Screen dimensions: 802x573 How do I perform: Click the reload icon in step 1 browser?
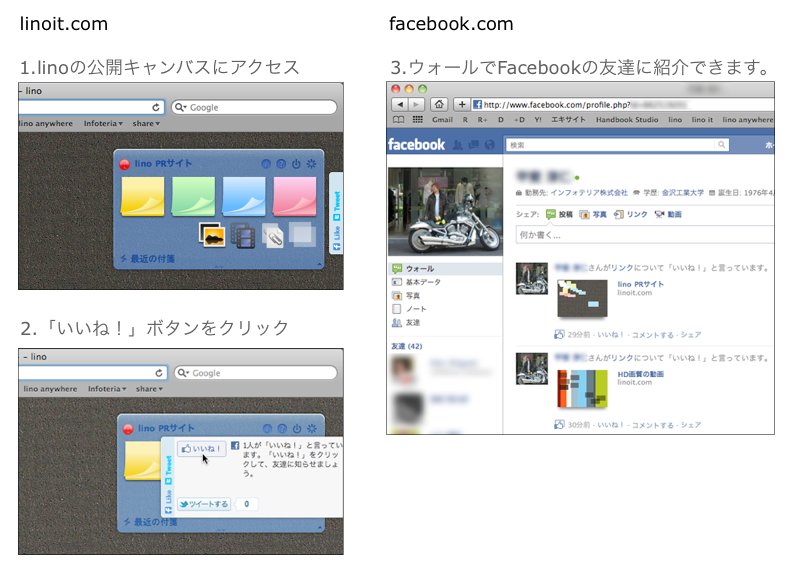(x=156, y=107)
